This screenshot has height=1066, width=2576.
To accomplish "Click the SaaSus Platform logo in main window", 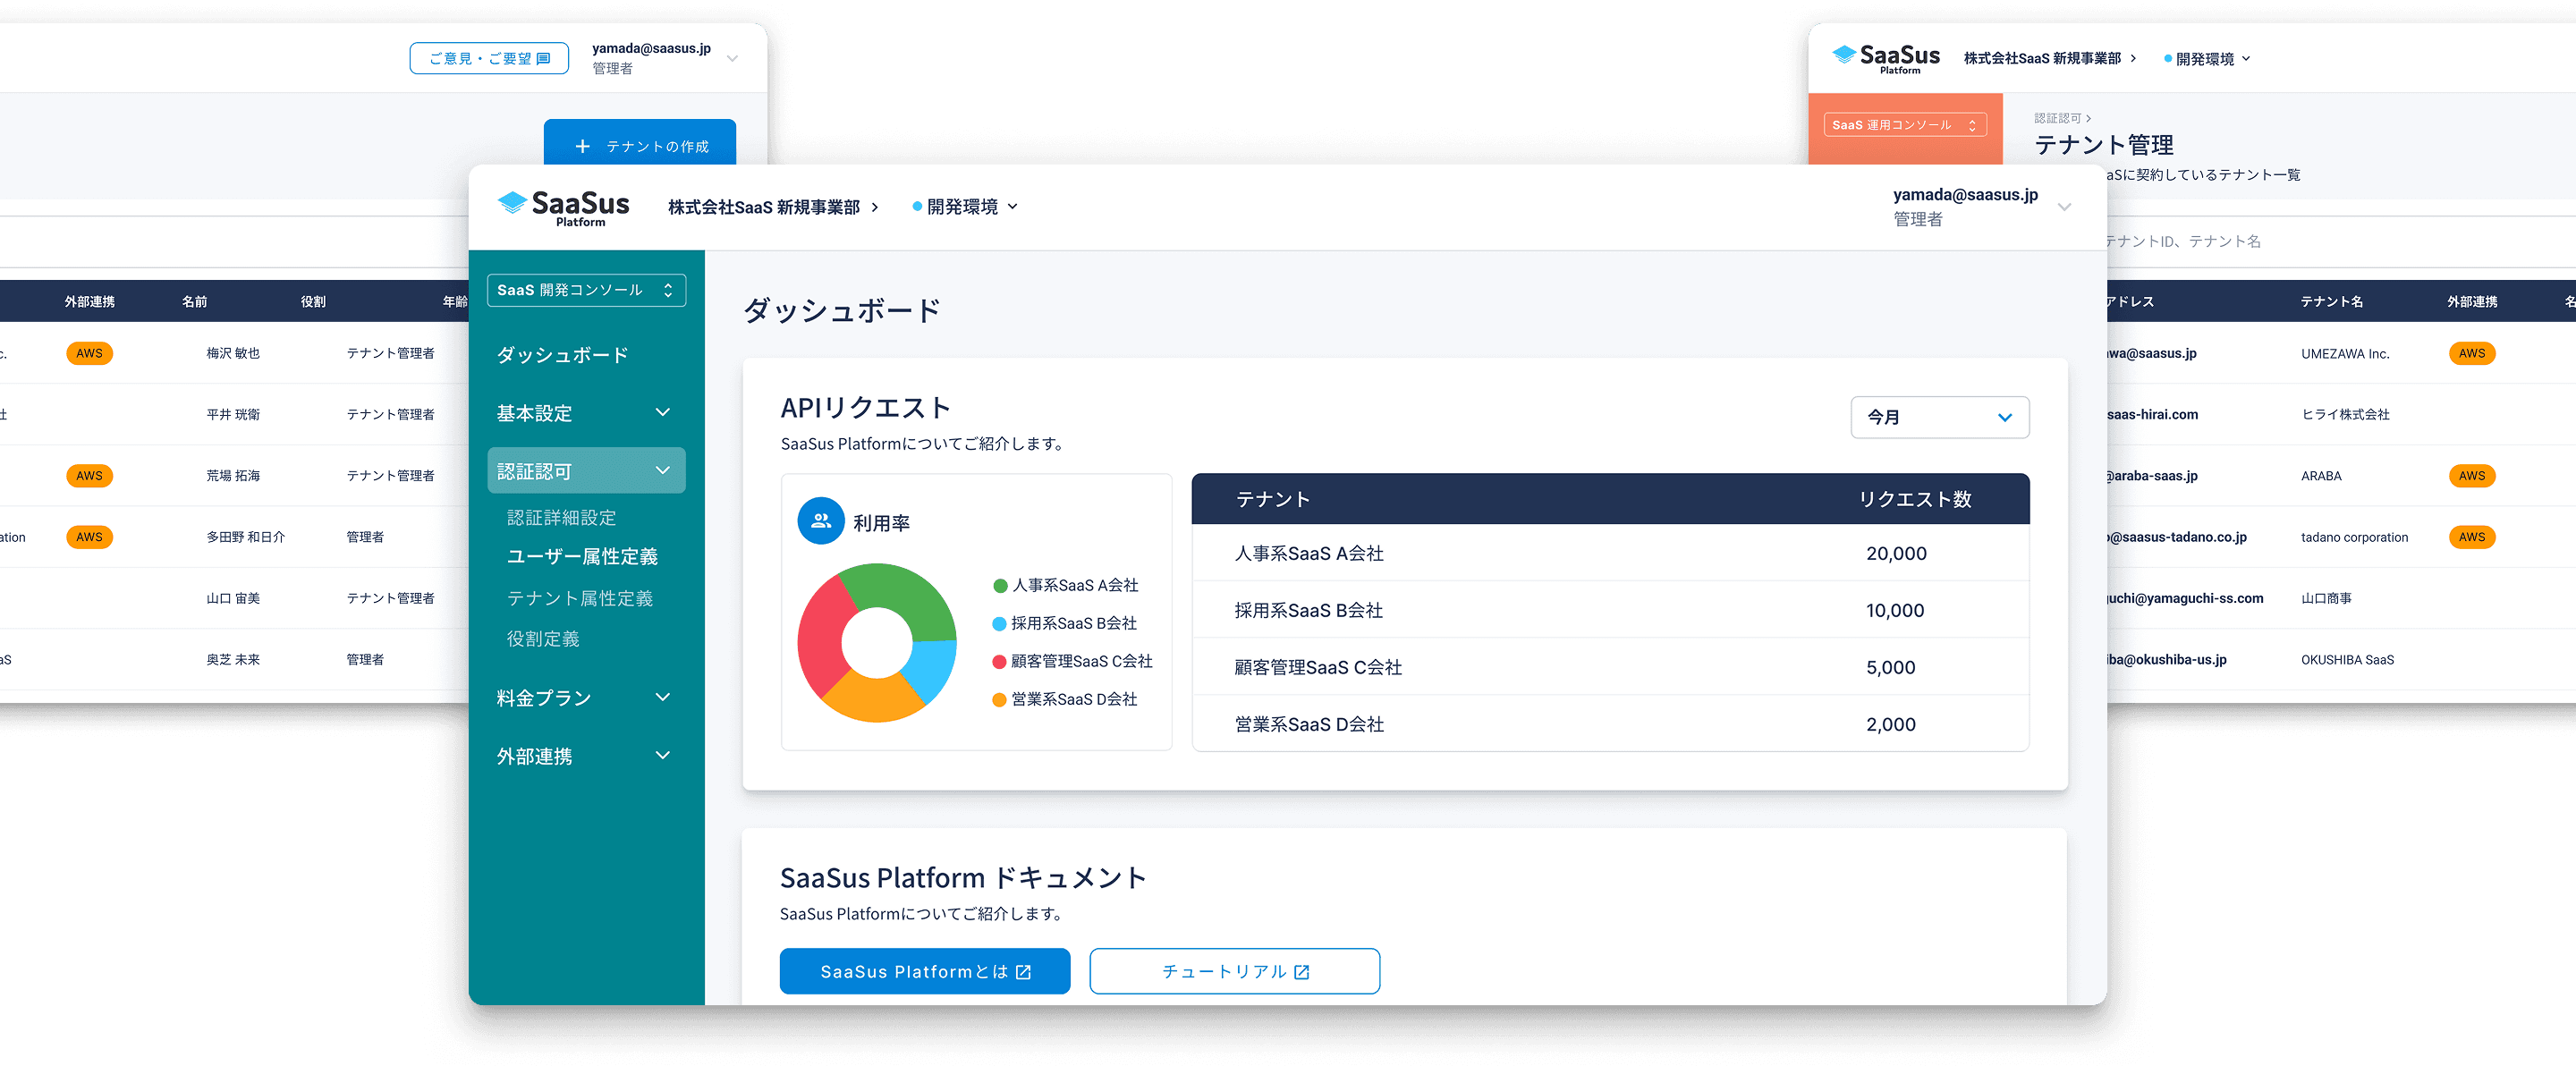I will point(564,207).
